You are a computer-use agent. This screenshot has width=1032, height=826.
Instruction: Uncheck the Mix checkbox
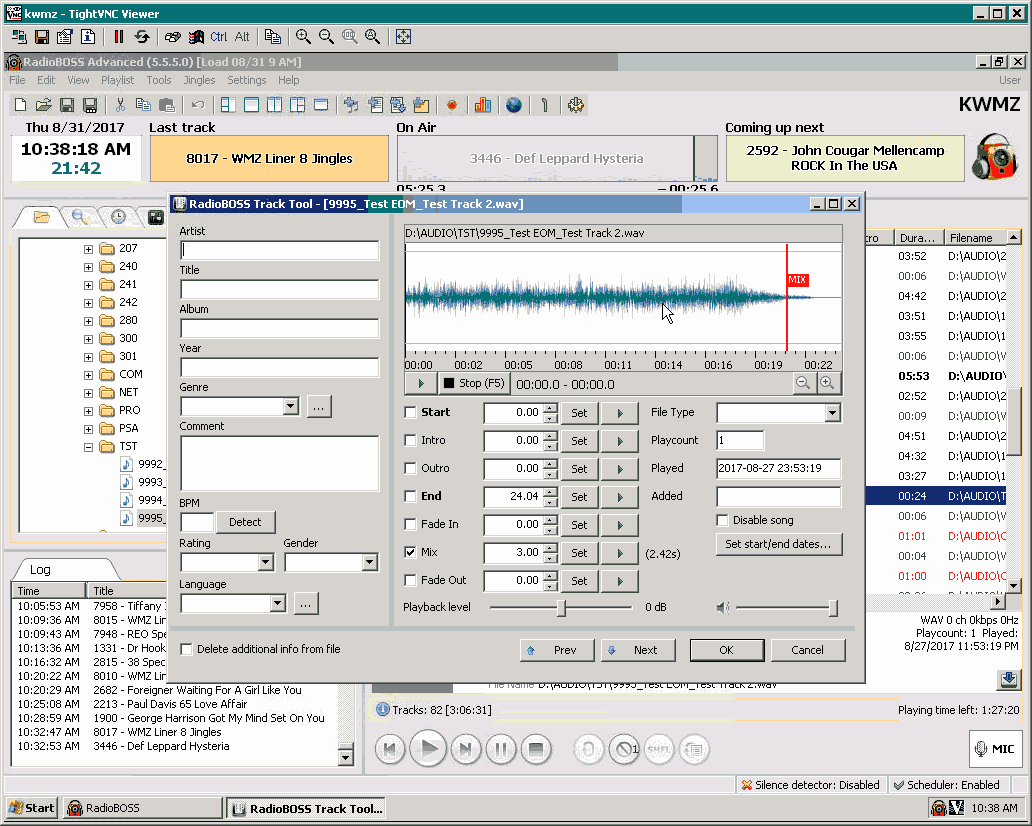point(410,552)
